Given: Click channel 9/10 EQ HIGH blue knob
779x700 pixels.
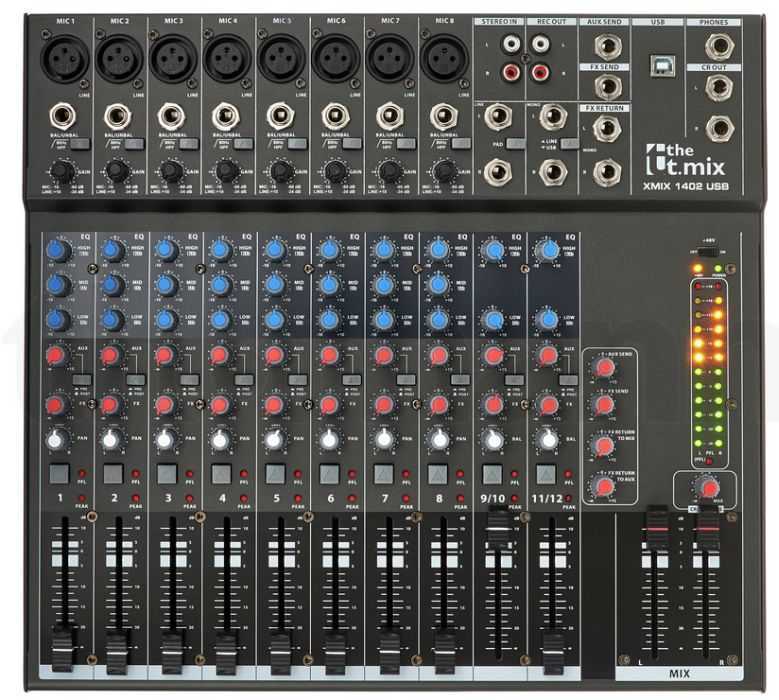Looking at the screenshot, I should click(x=493, y=250).
